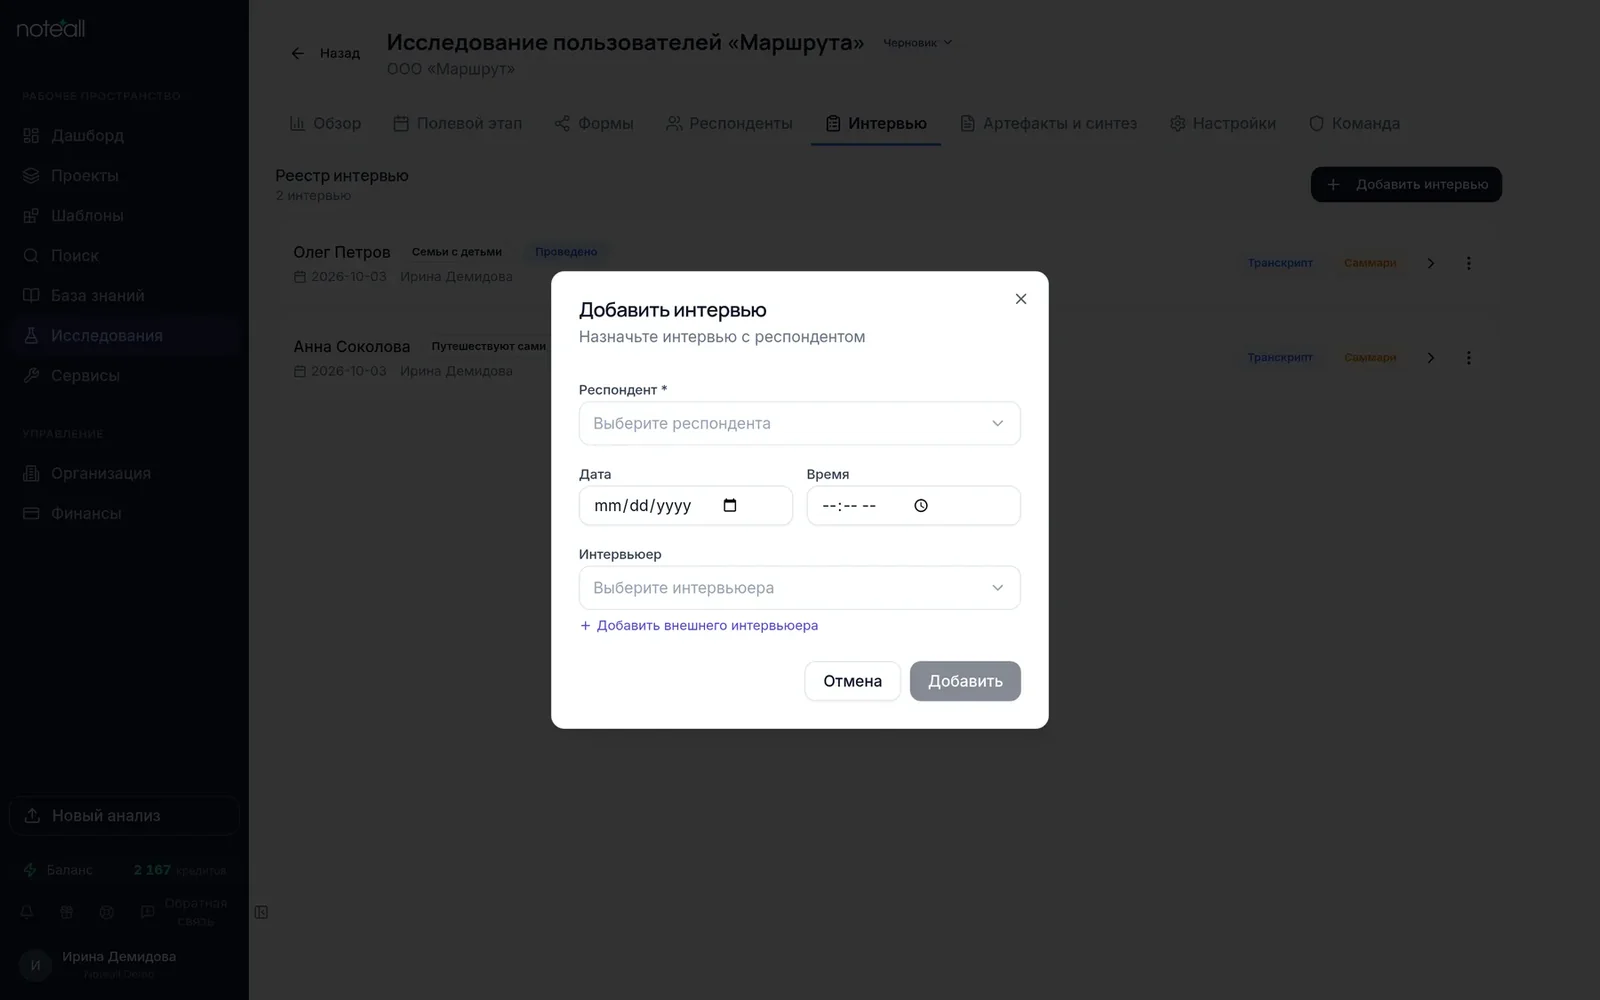Open Финансы in the sidebar

coord(124,514)
